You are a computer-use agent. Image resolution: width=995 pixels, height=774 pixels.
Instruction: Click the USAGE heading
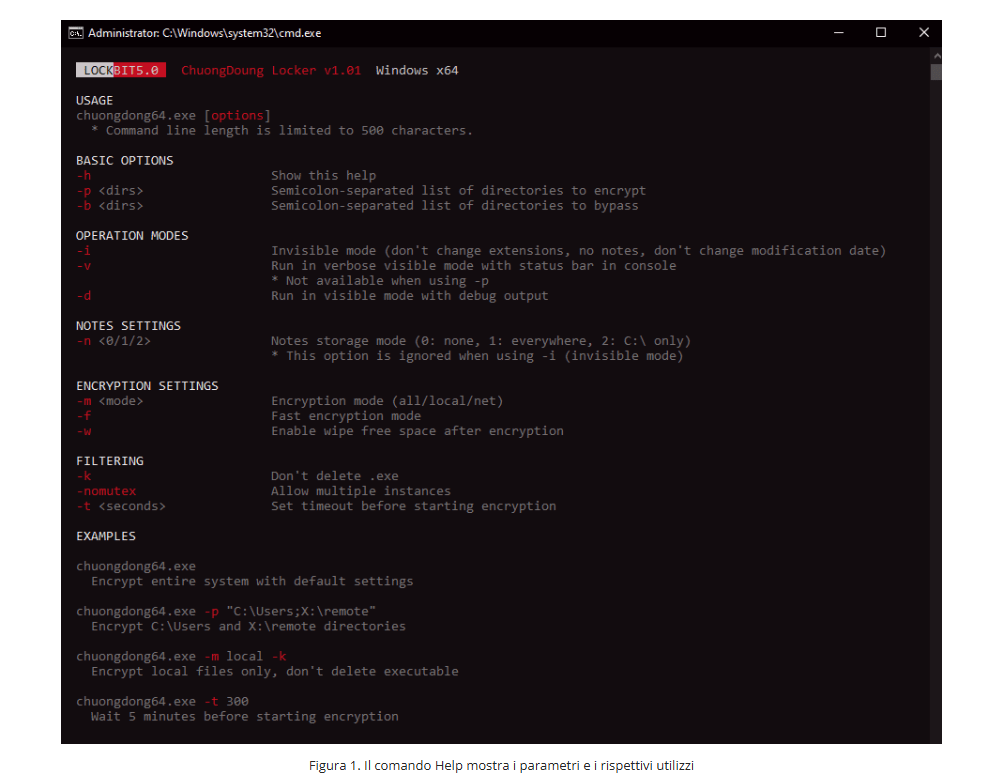(95, 100)
